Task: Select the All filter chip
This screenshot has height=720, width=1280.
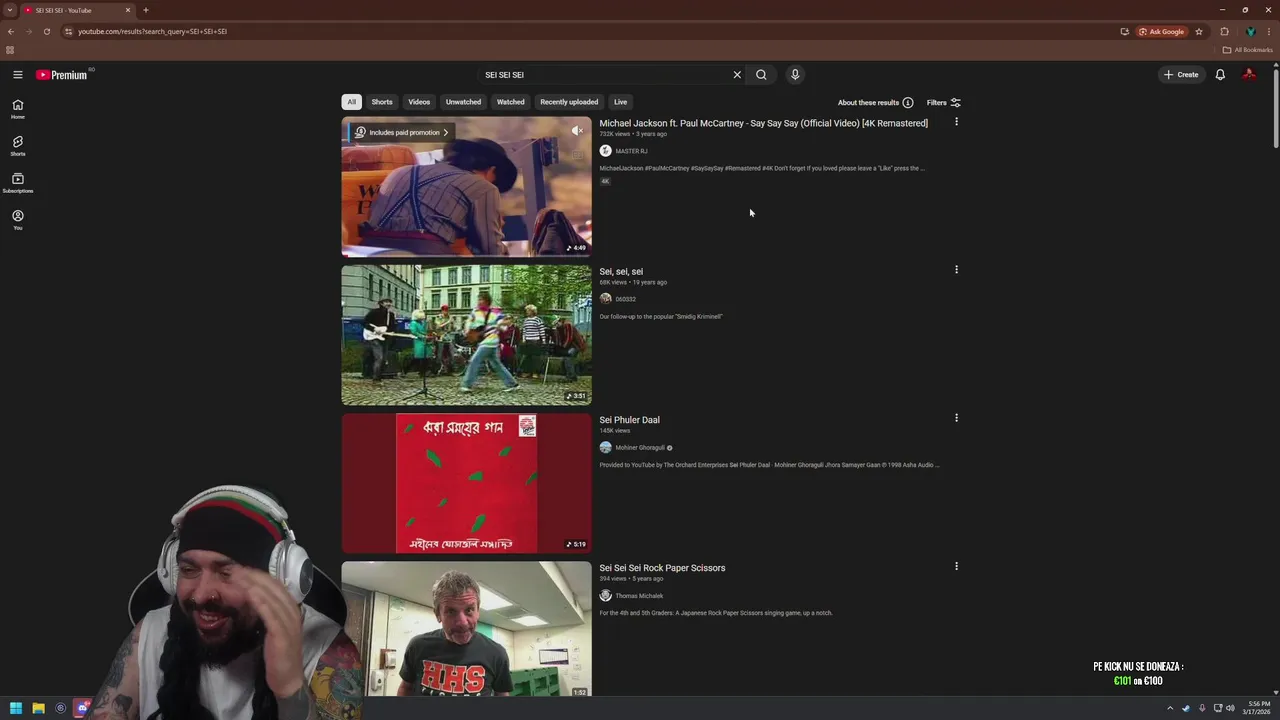Action: 351,102
